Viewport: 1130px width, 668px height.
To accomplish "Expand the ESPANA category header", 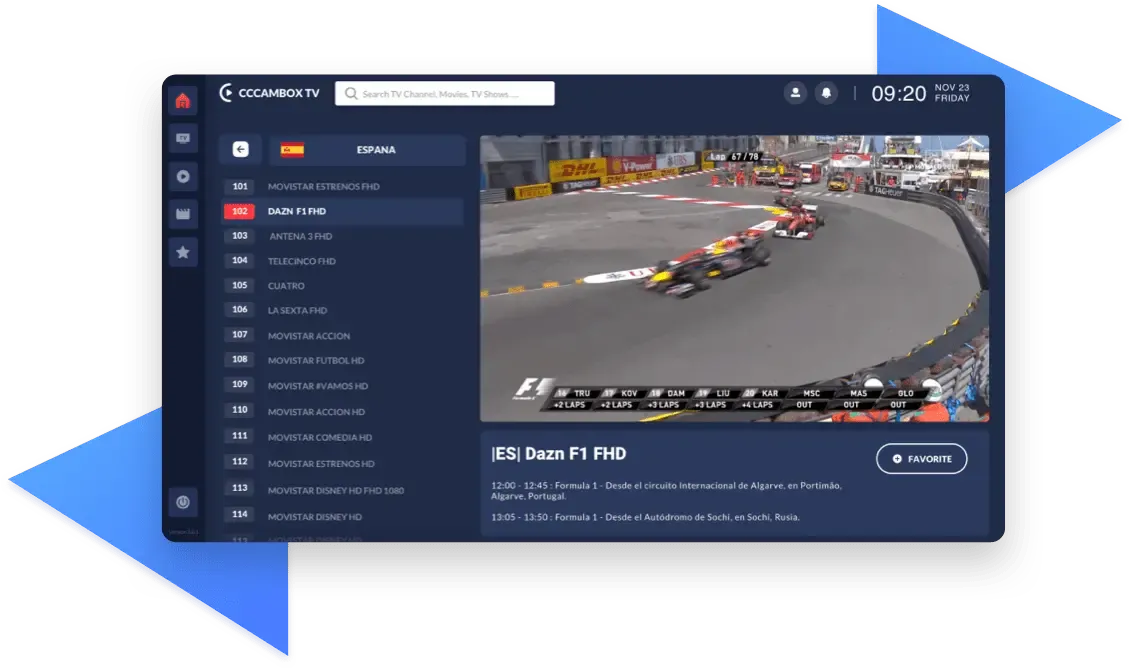I will [x=376, y=149].
